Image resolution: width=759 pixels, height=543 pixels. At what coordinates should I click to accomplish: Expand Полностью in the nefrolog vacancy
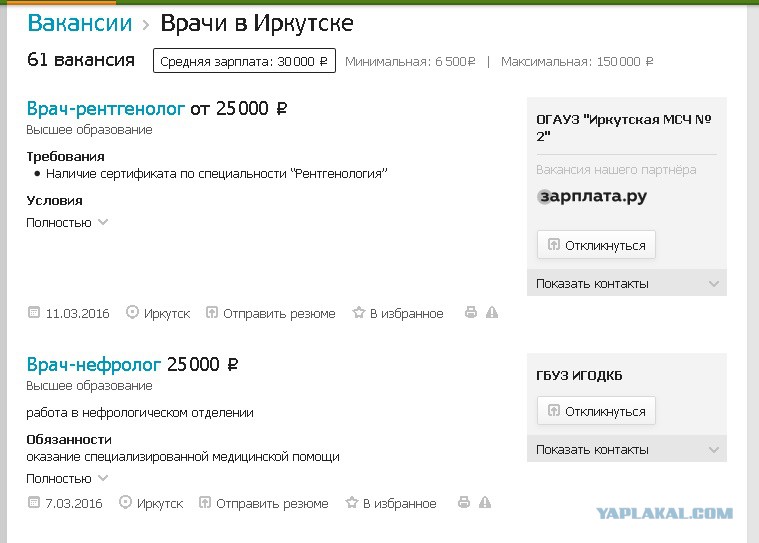[67, 479]
